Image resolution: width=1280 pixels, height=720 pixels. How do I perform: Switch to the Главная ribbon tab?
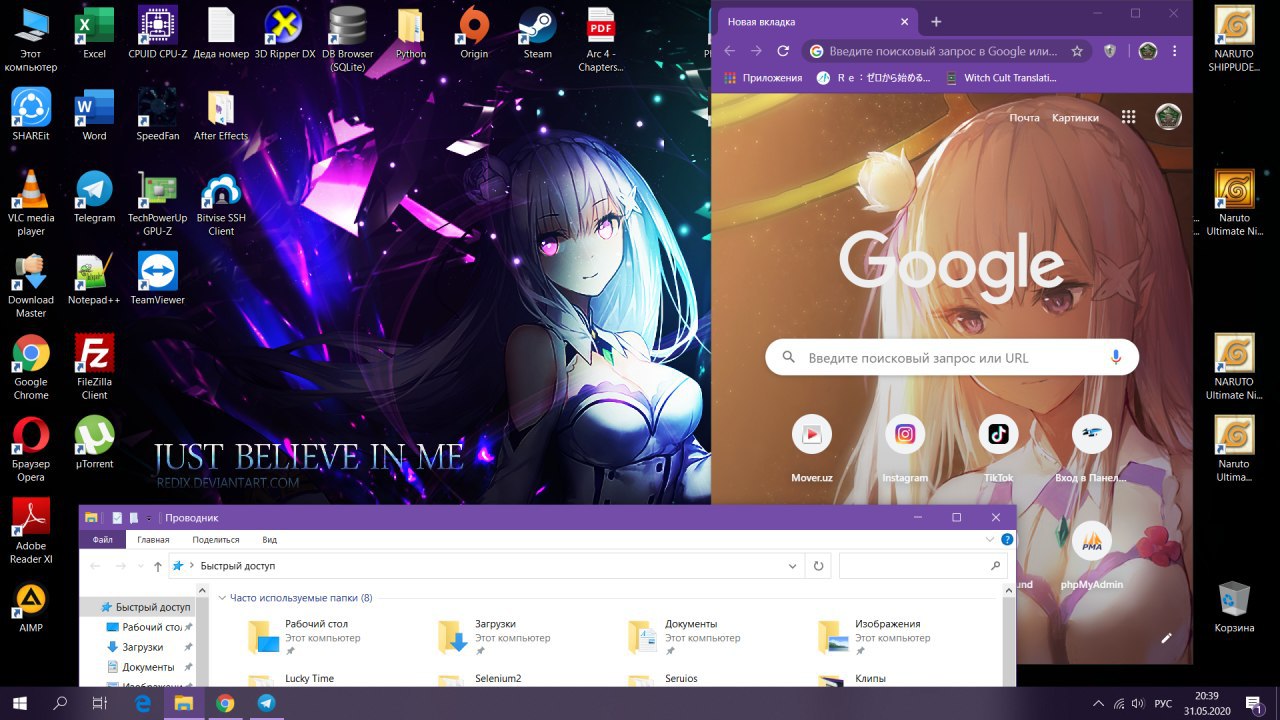click(x=153, y=539)
